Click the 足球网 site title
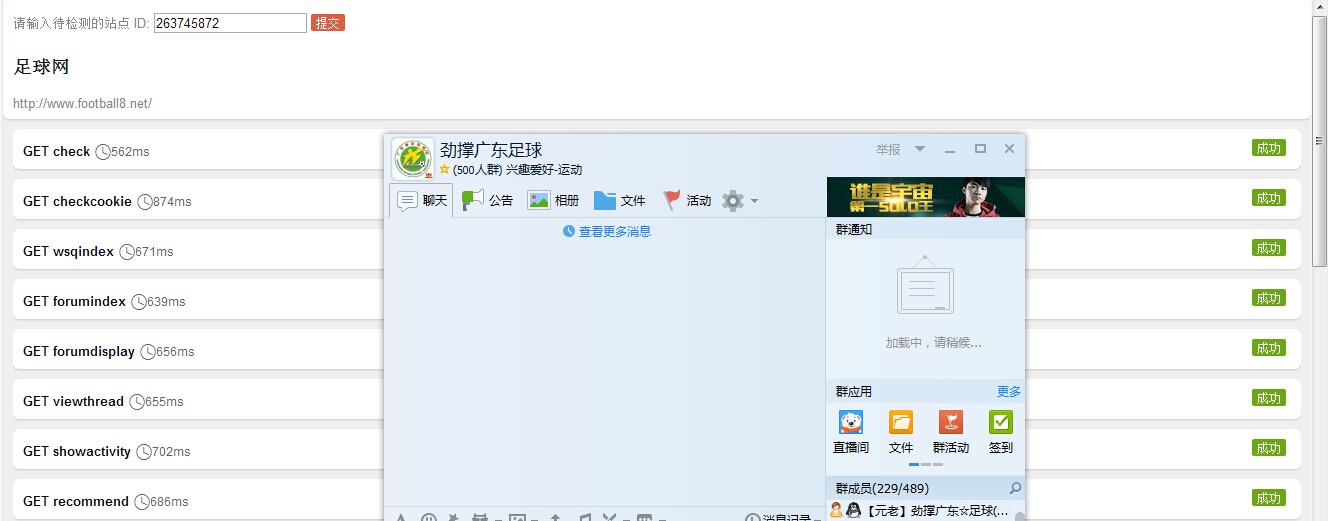1328x521 pixels. coord(41,67)
